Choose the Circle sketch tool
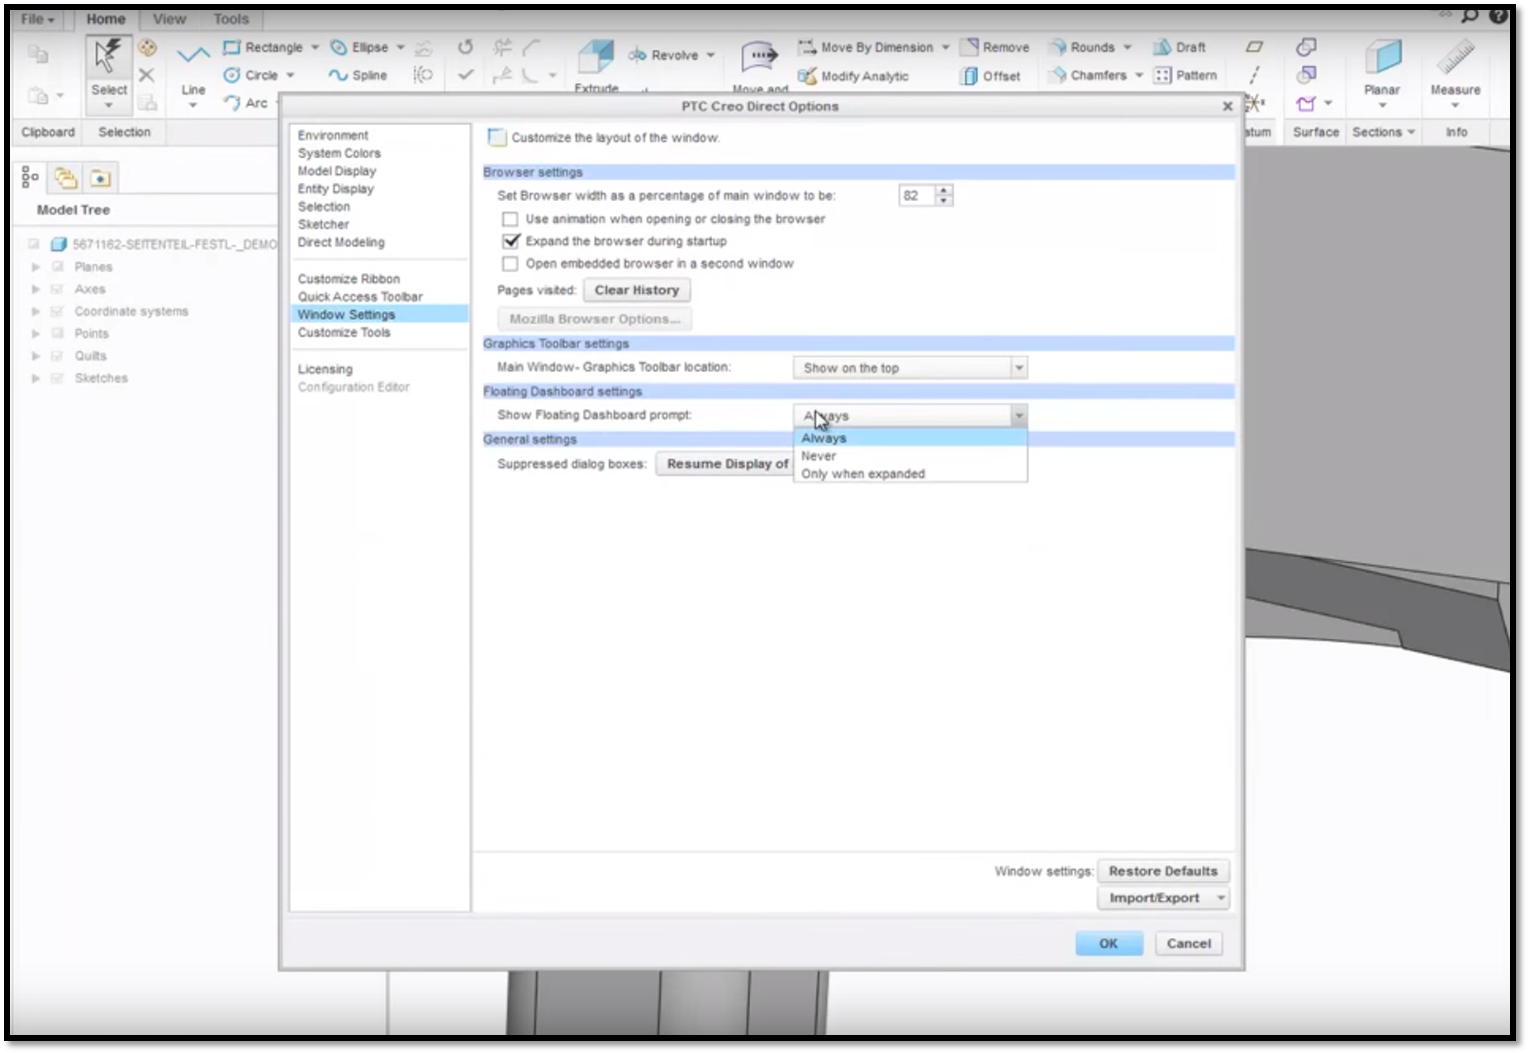Screen dimensions: 1529x1054 coord(251,75)
